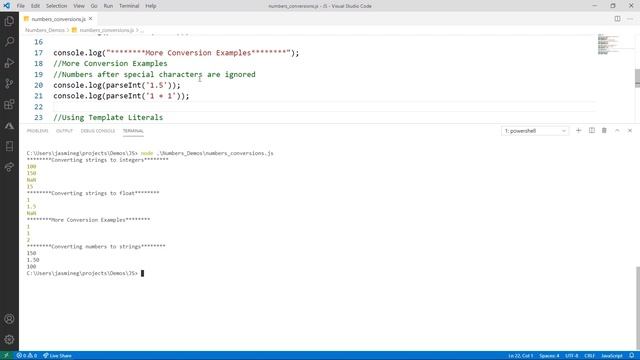Click parseInt('1.5') code on line 20
Screen dimensions: 640x360
(141, 85)
